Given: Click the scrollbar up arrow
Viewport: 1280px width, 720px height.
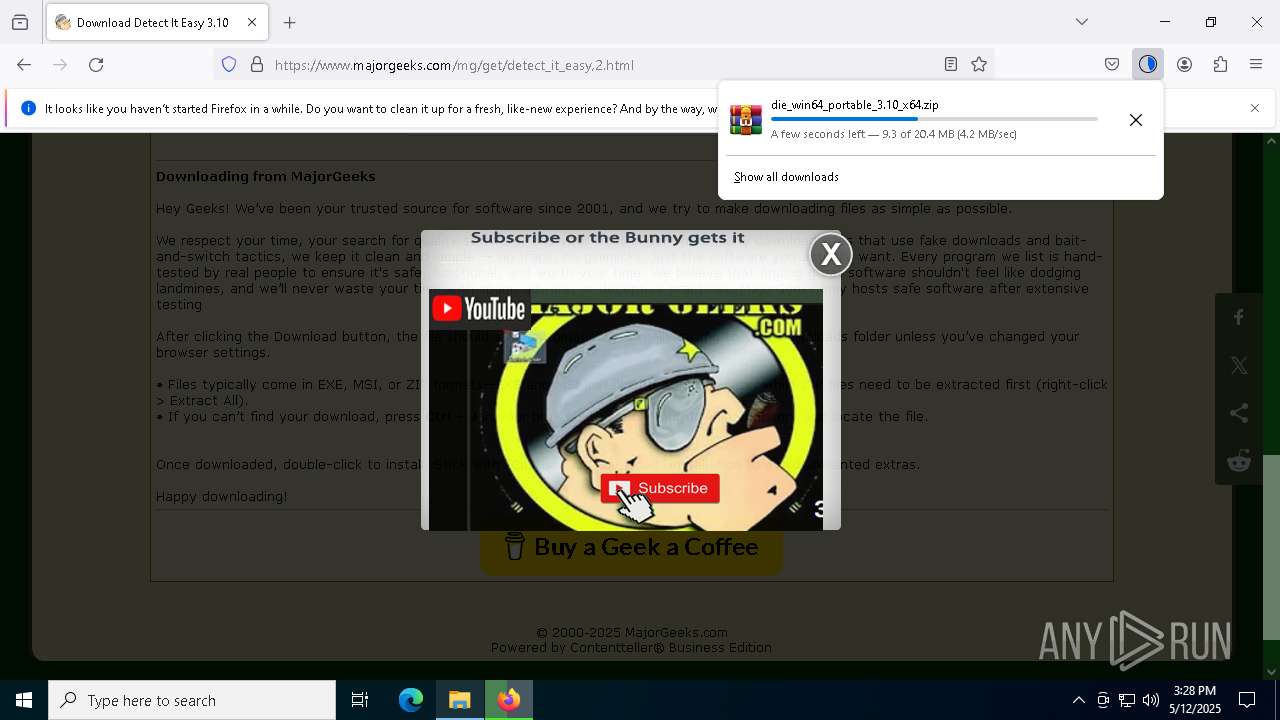Looking at the screenshot, I should [x=1271, y=141].
